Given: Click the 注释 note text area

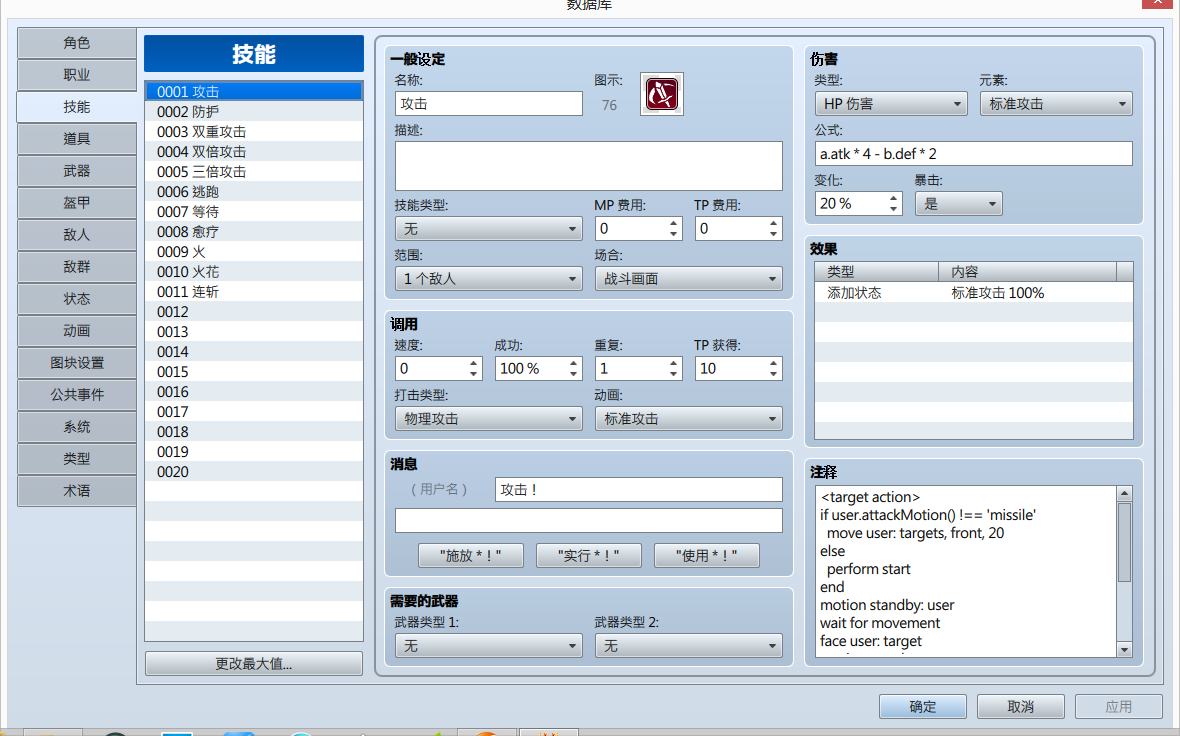Looking at the screenshot, I should point(966,571).
